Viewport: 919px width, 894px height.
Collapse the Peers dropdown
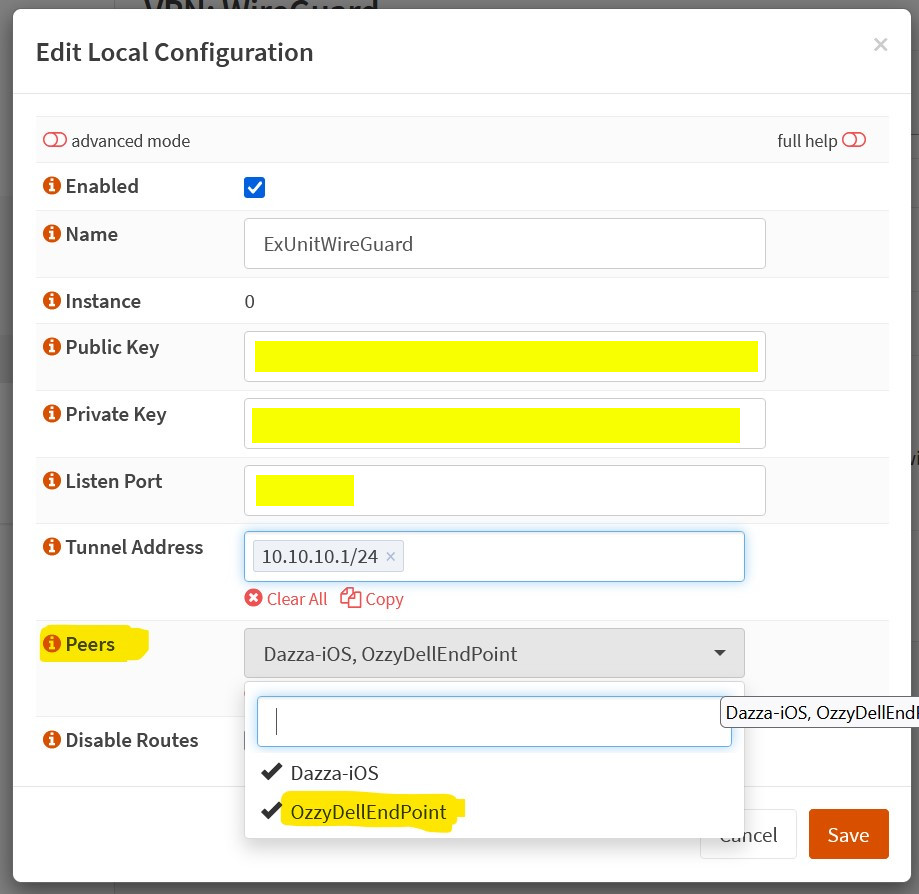pyautogui.click(x=494, y=653)
